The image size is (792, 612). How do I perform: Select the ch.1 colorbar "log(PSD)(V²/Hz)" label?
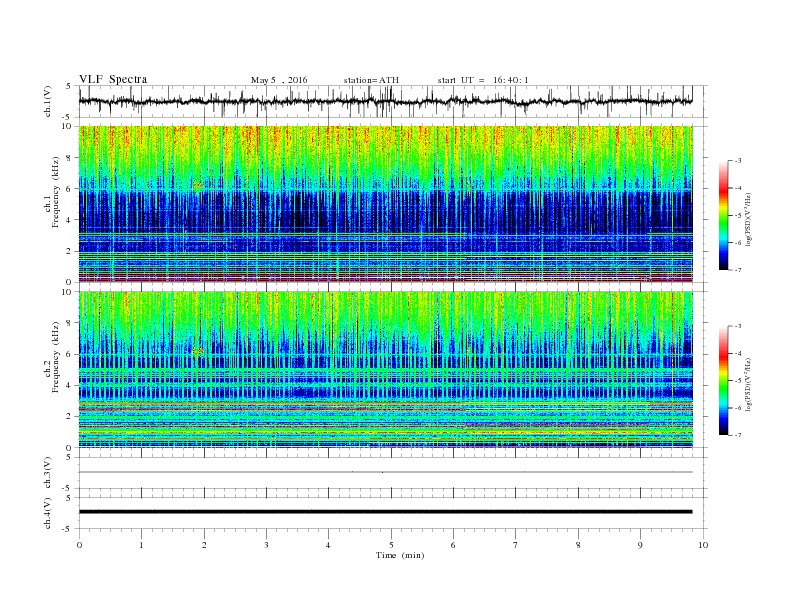(x=748, y=218)
